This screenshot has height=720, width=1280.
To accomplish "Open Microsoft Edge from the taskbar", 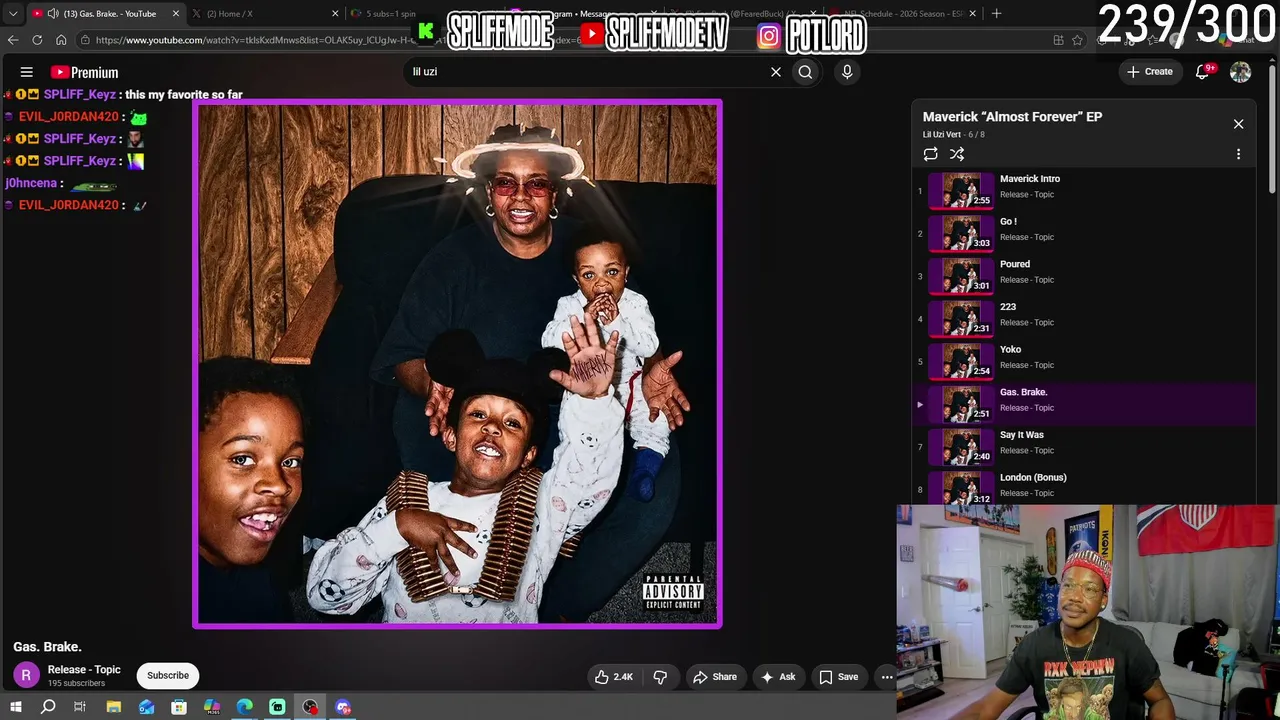I will [245, 707].
